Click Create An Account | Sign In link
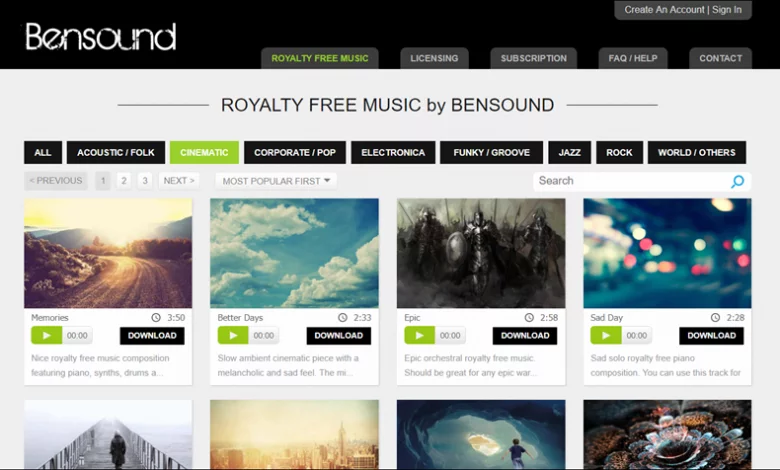The image size is (780, 470). point(683,10)
